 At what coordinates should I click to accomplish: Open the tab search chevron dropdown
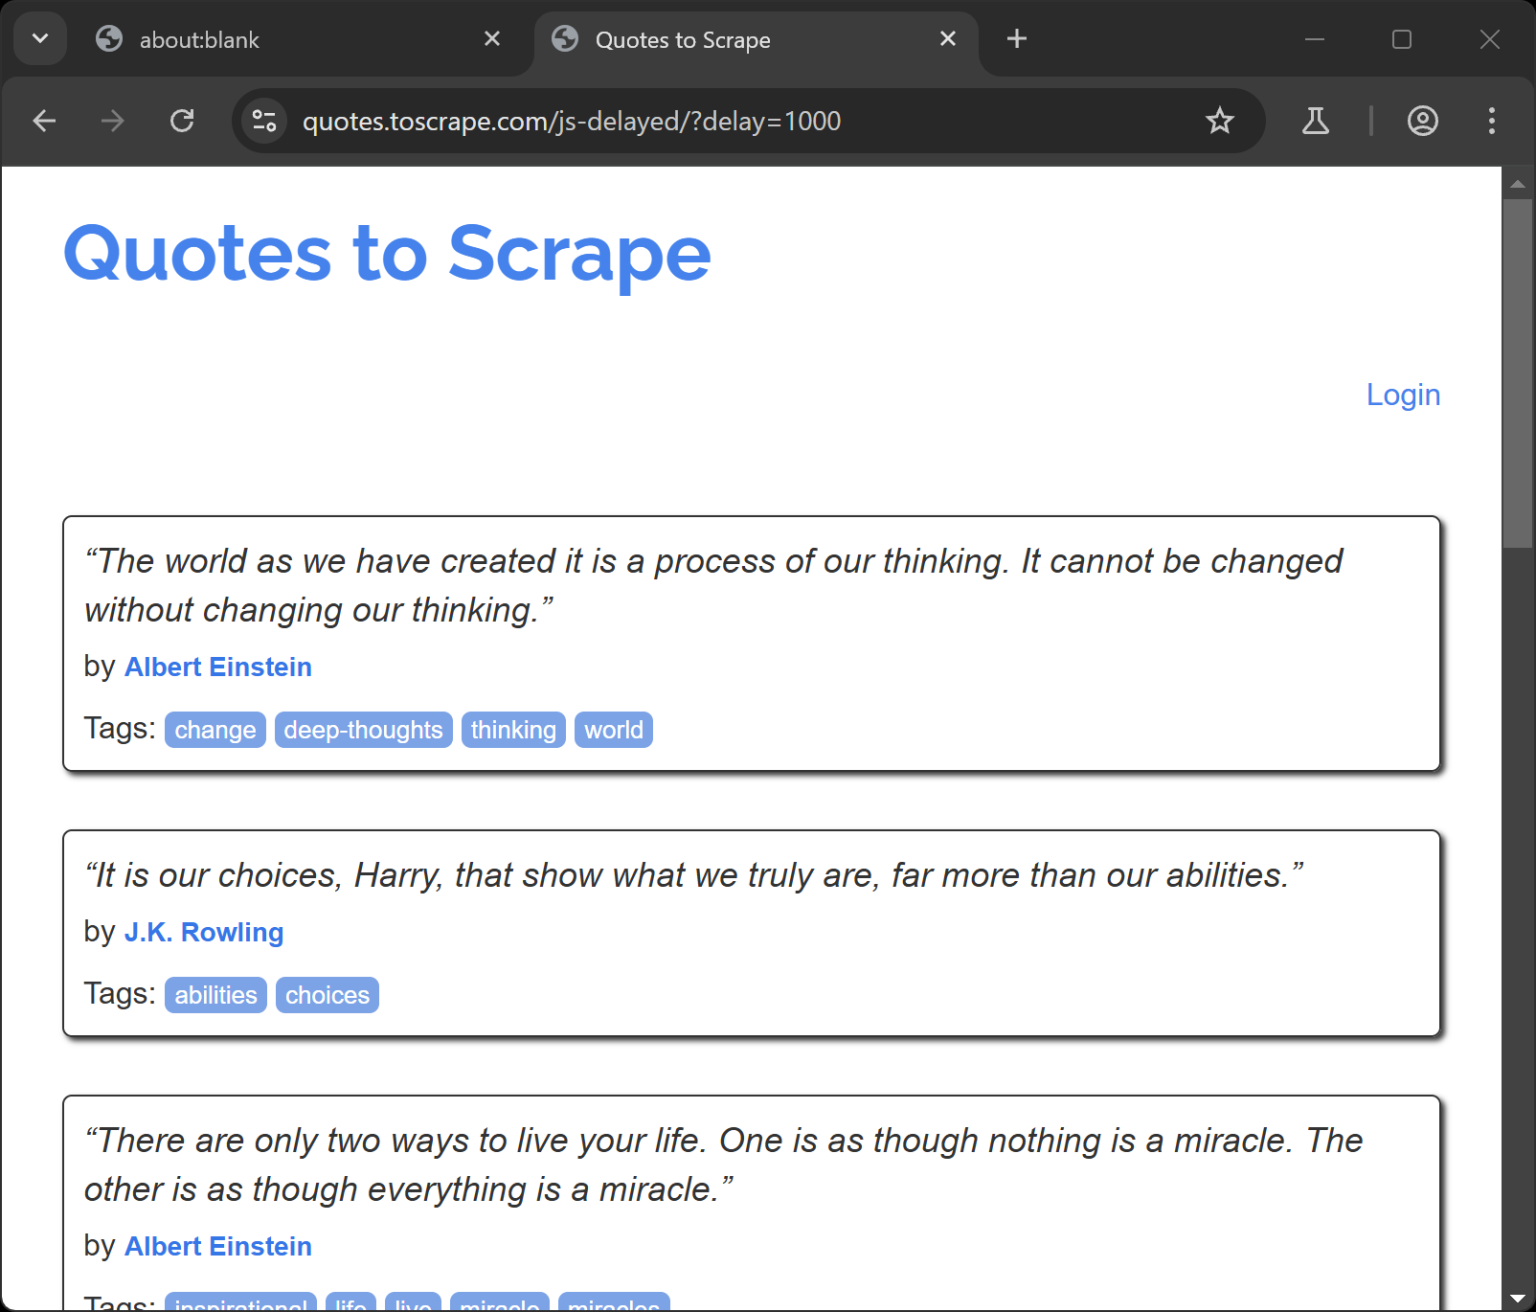point(39,38)
